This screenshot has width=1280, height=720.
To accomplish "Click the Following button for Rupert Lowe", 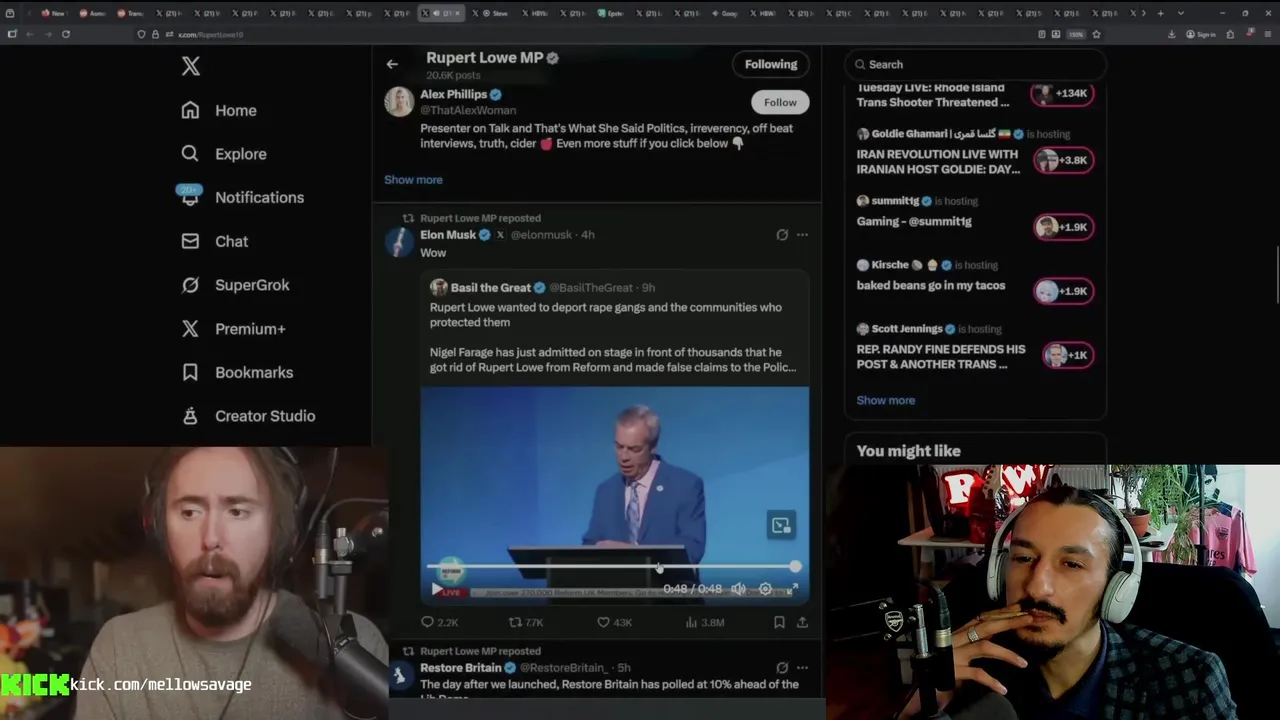I will (x=771, y=64).
